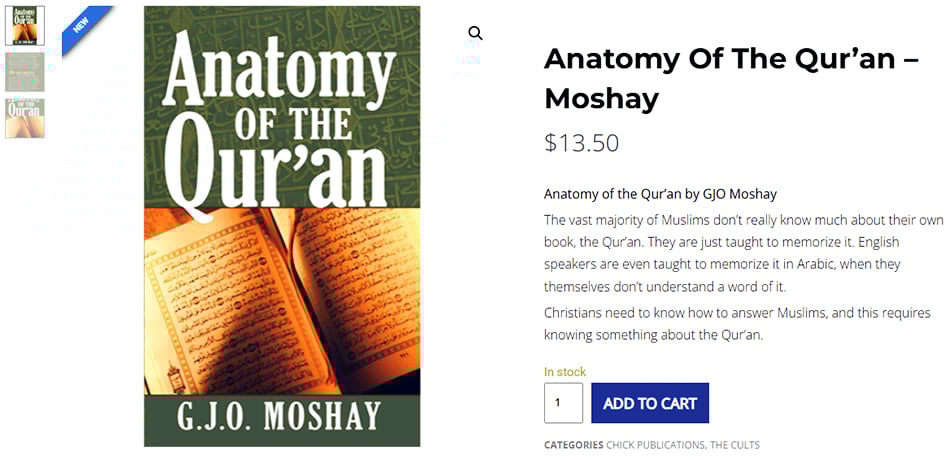Screen dimensions: 950x460
Task: Click the magnifier zoom icon on the image
Action: [475, 33]
